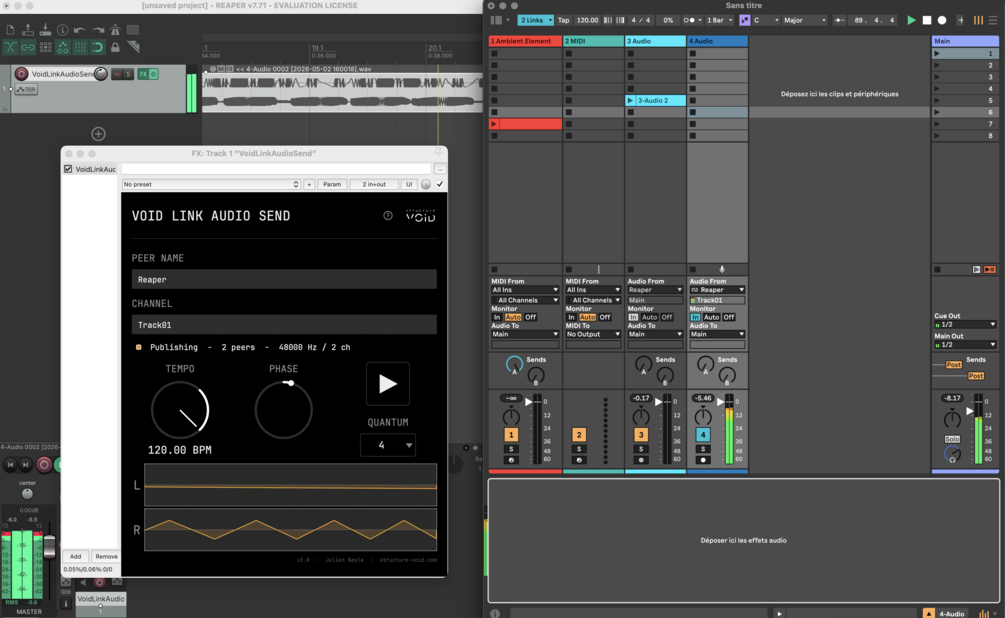Open the 1 Bar quantization dropdown
This screenshot has width=1005, height=618.
coord(718,21)
